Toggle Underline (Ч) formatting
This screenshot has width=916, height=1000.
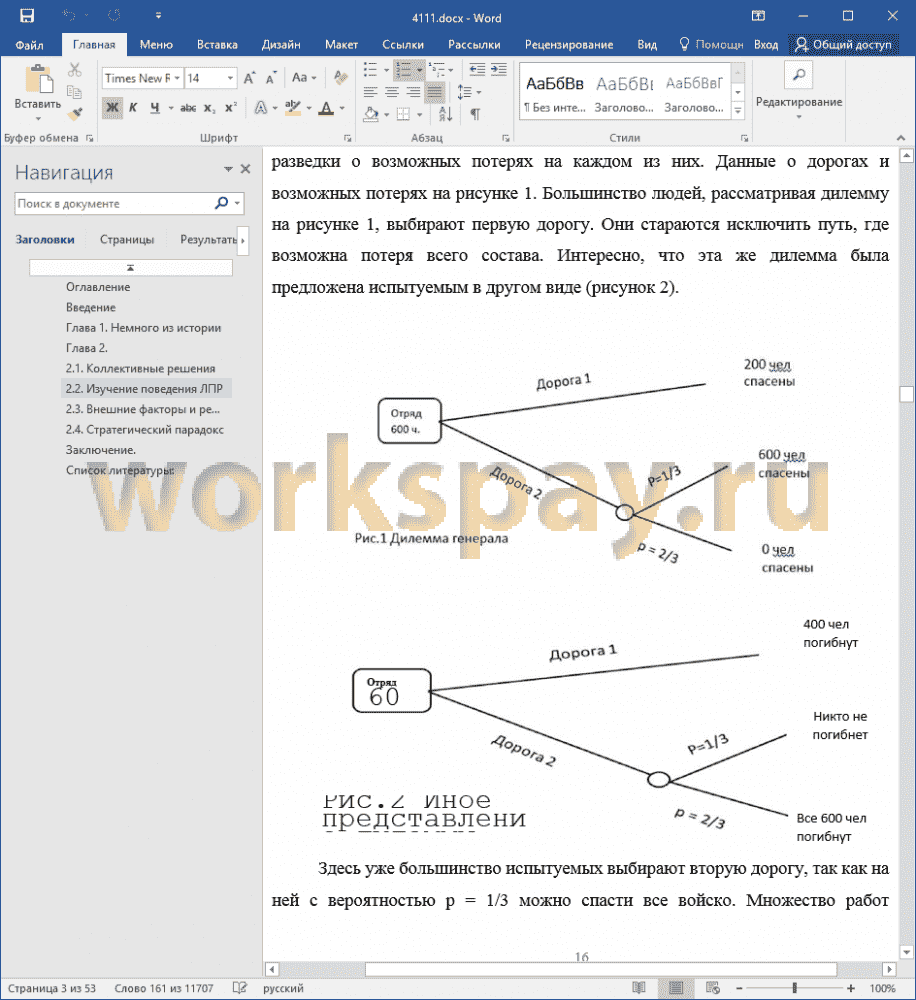click(x=155, y=108)
